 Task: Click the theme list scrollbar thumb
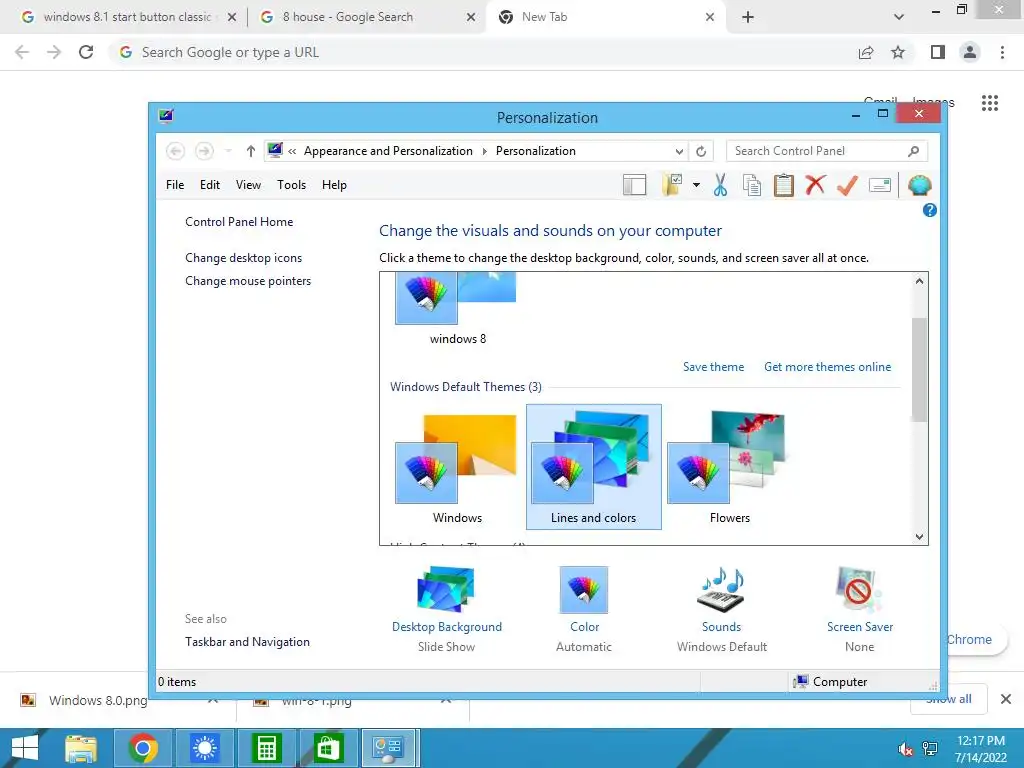click(x=919, y=370)
